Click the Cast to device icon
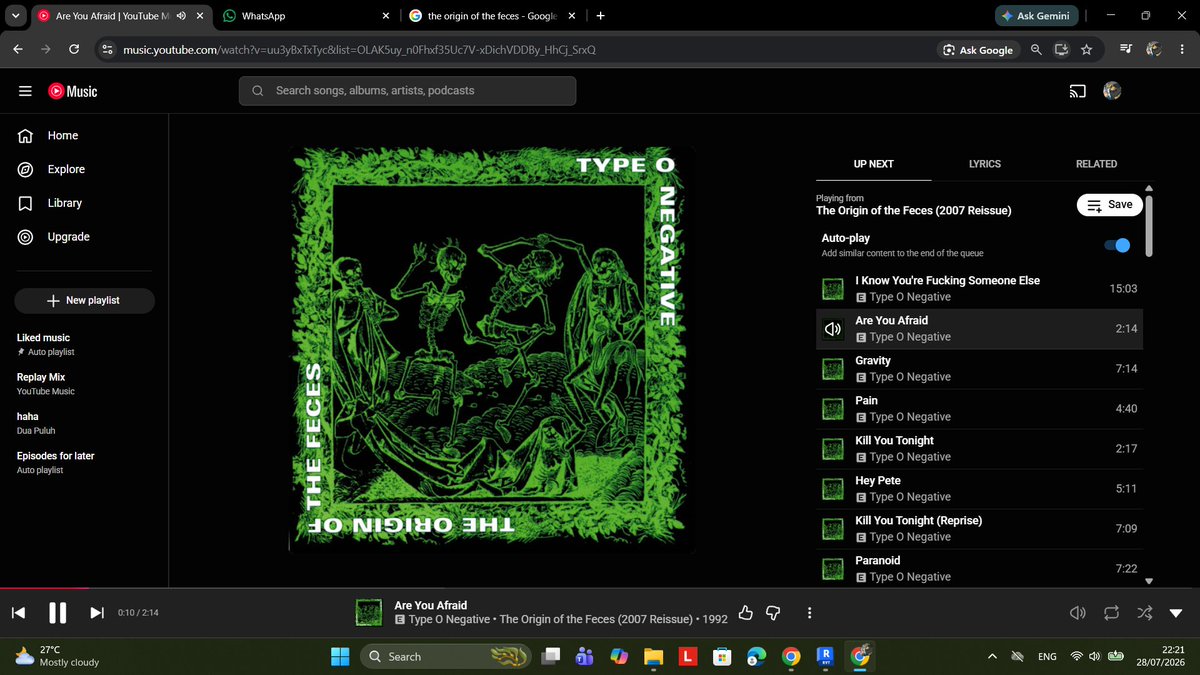 pyautogui.click(x=1077, y=91)
